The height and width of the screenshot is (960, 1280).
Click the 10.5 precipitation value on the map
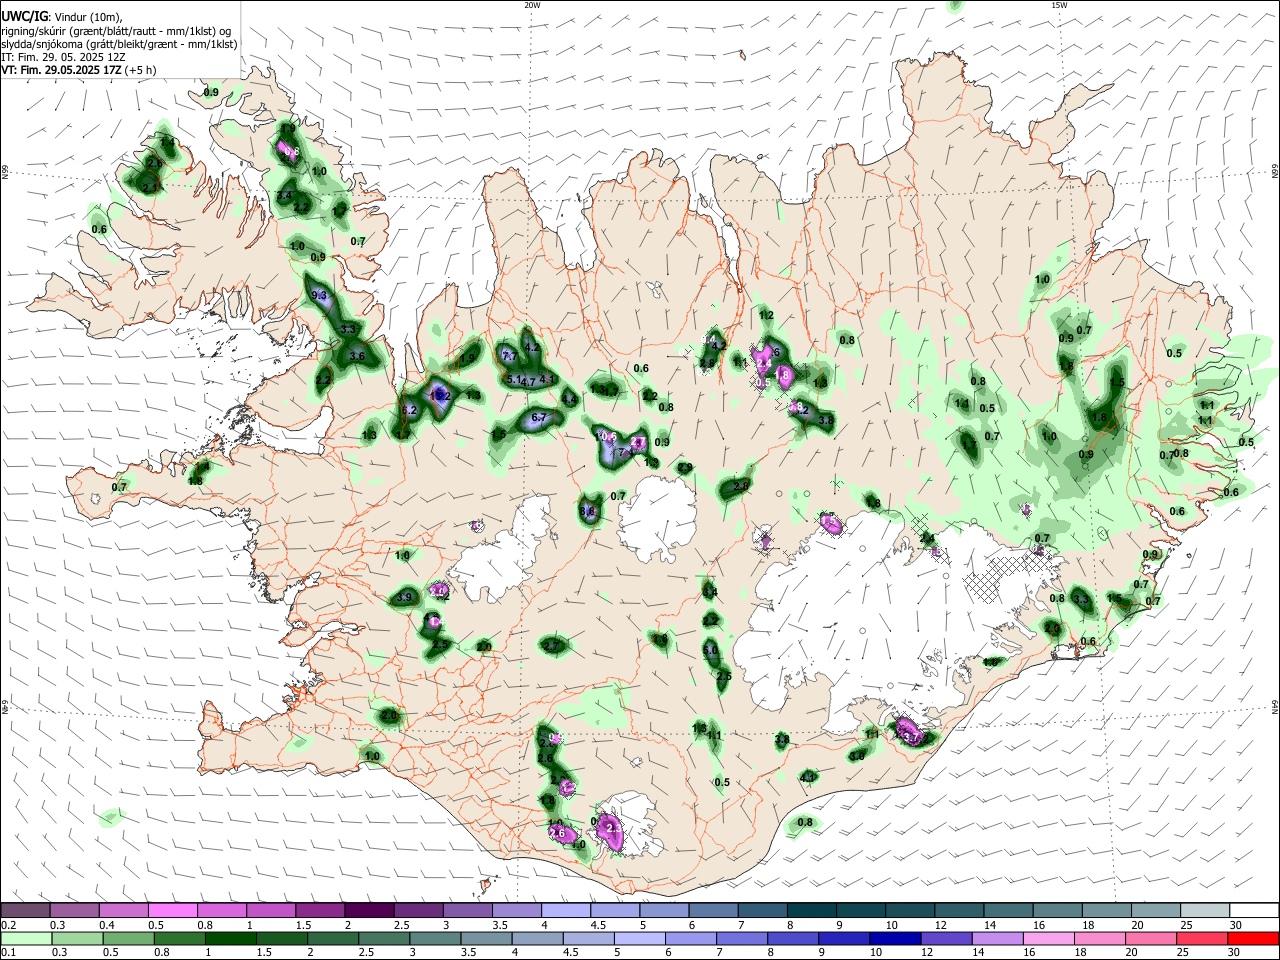[x=607, y=435]
